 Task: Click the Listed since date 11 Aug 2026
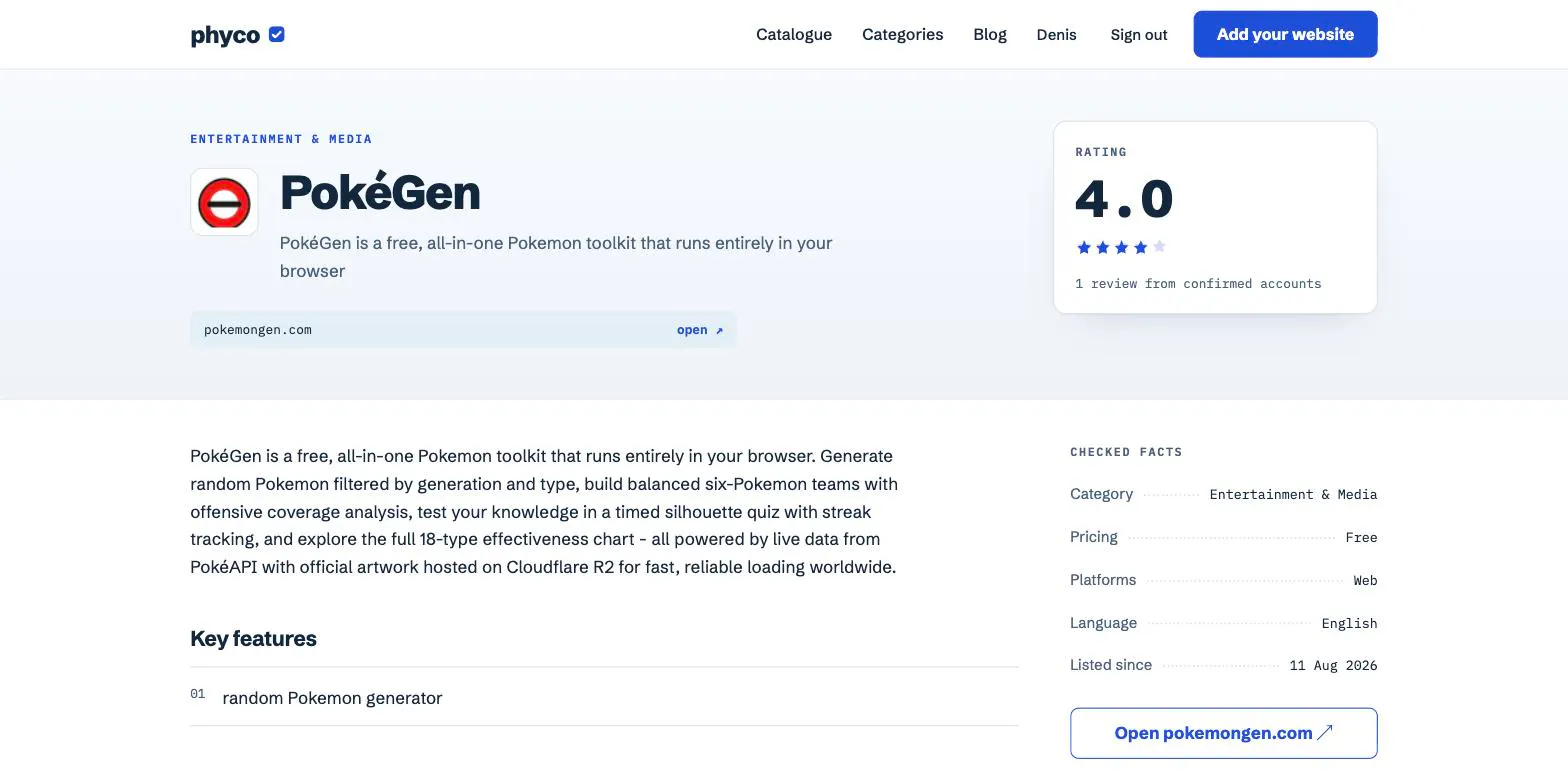1333,666
